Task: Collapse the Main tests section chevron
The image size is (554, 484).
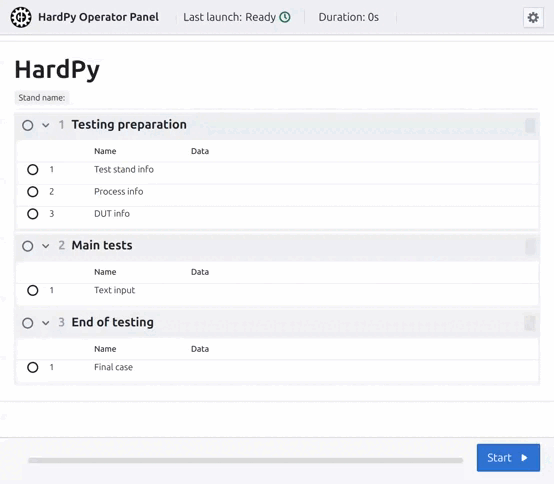Action: coord(46,246)
